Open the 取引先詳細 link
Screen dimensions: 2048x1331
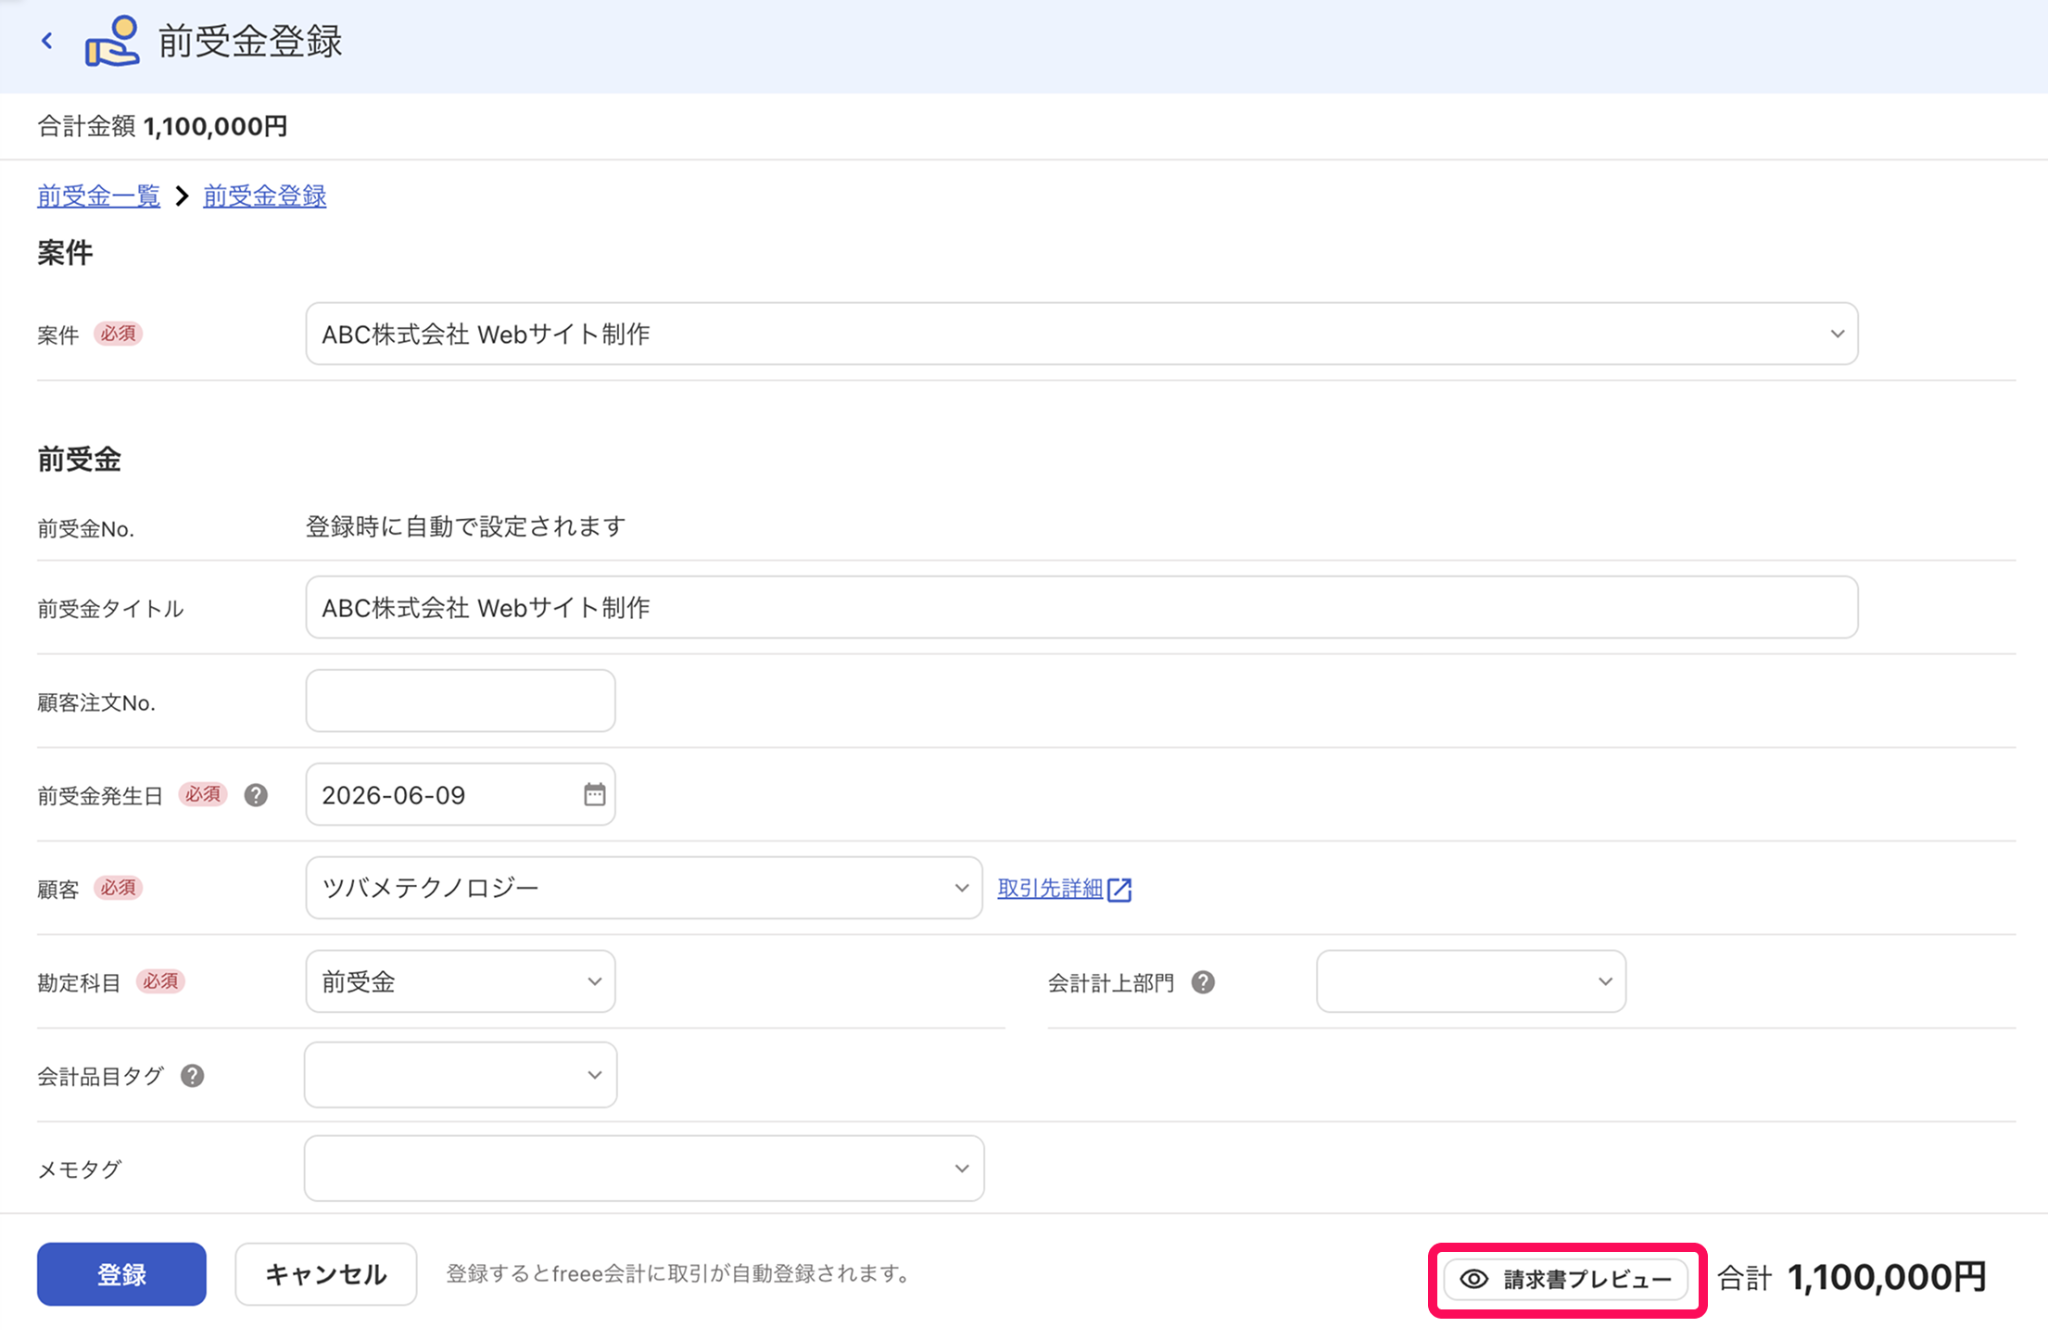pyautogui.click(x=1050, y=888)
